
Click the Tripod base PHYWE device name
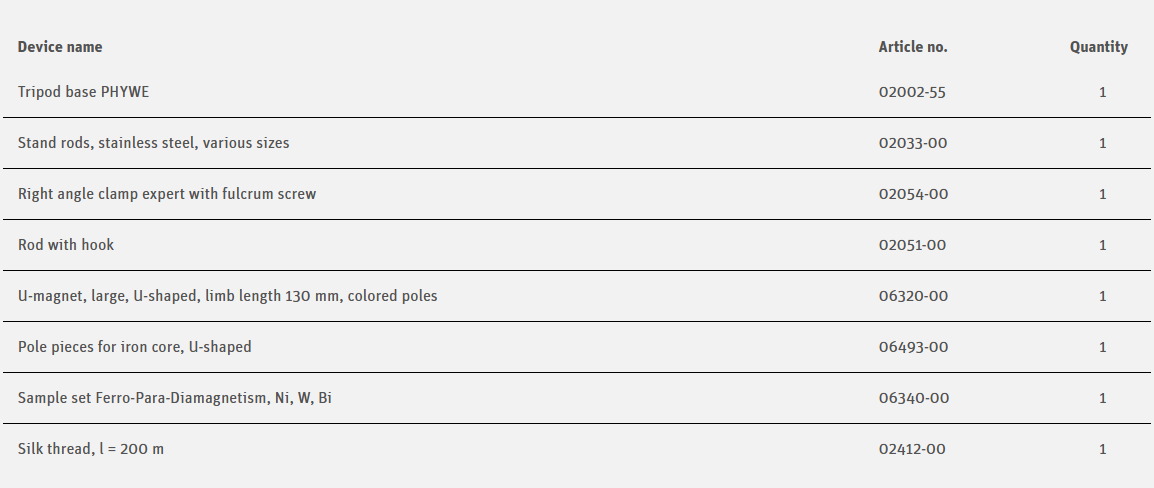[x=84, y=92]
